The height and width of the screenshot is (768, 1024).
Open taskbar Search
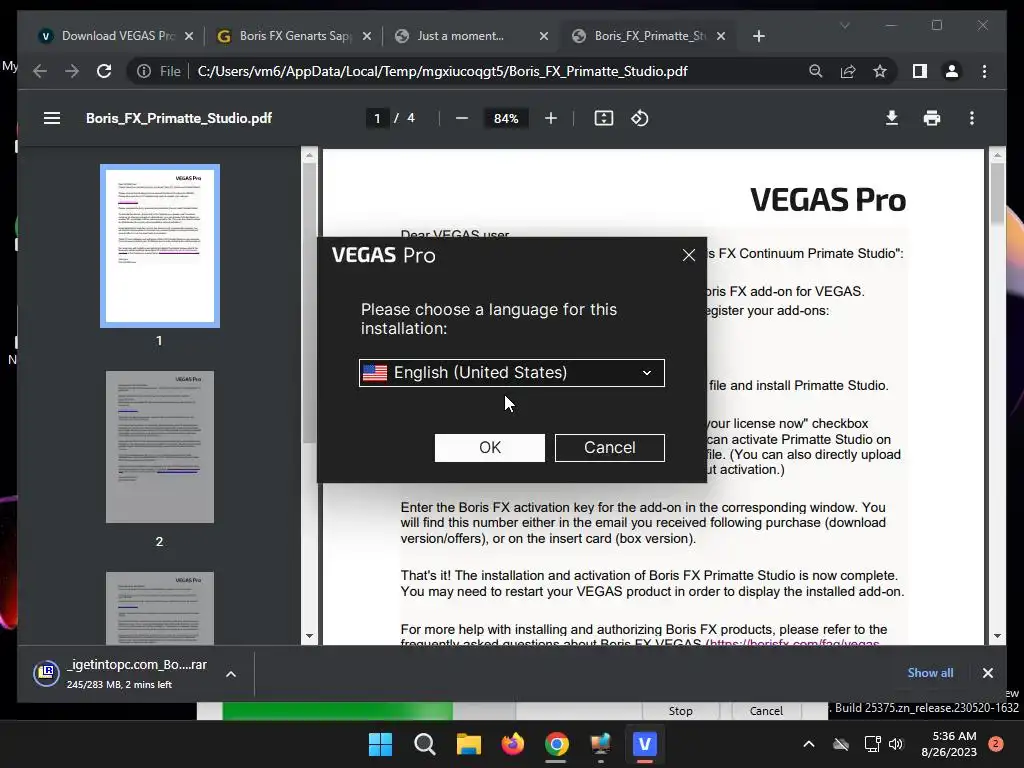(x=424, y=744)
